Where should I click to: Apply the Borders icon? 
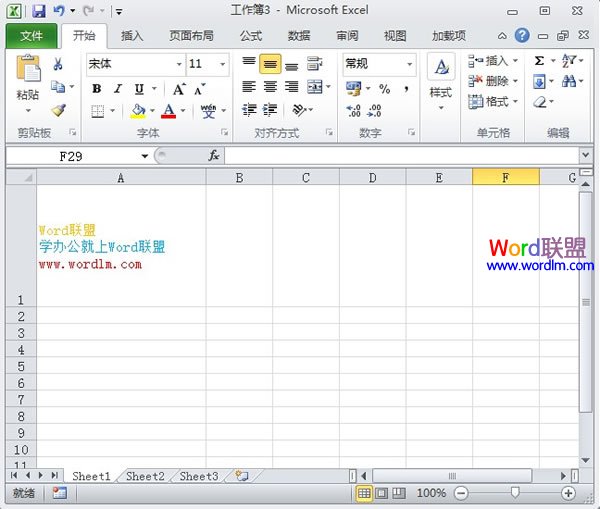coord(98,111)
